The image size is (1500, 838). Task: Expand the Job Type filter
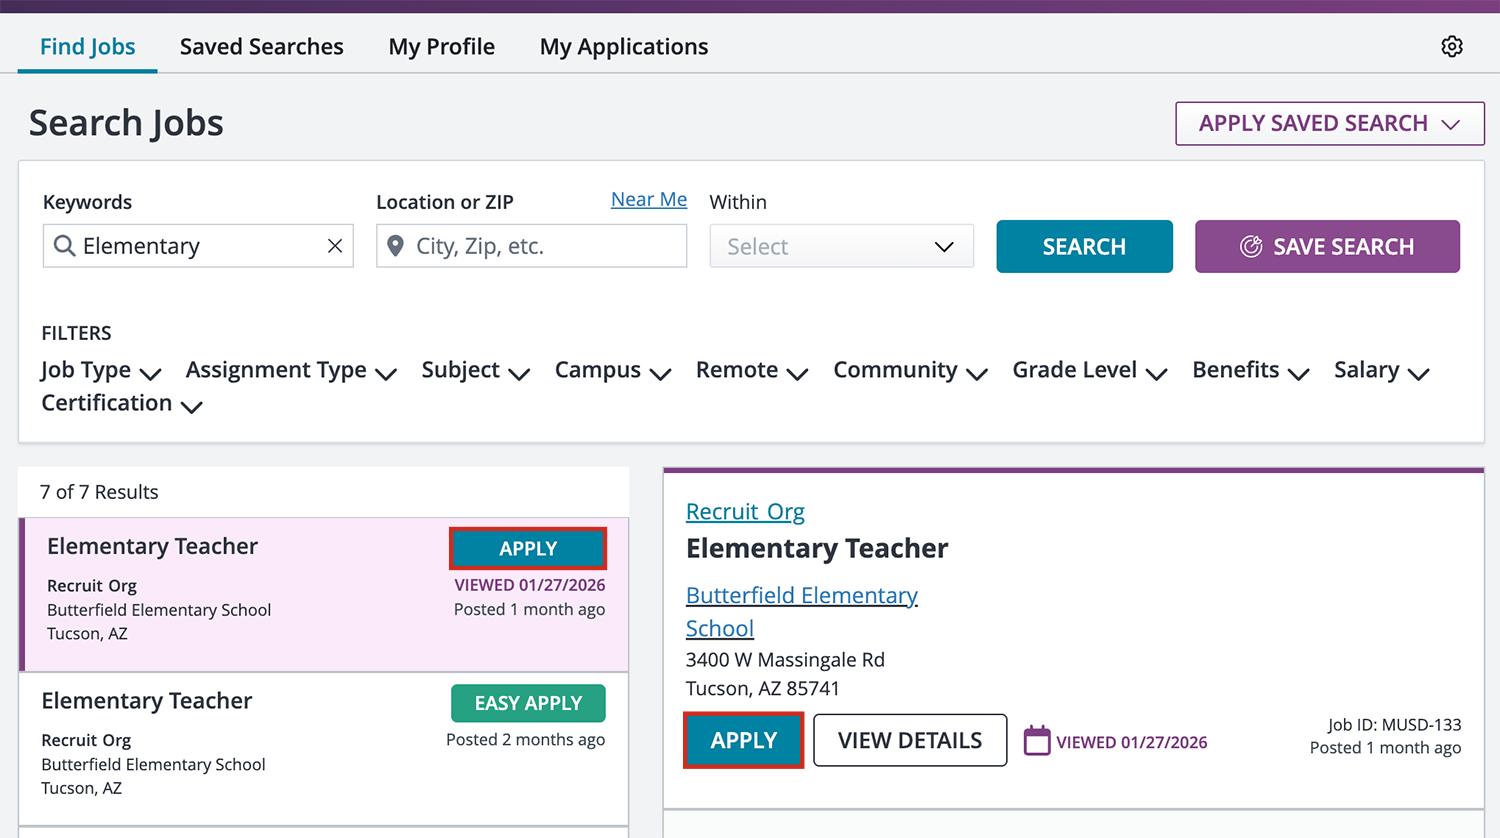click(x=100, y=370)
